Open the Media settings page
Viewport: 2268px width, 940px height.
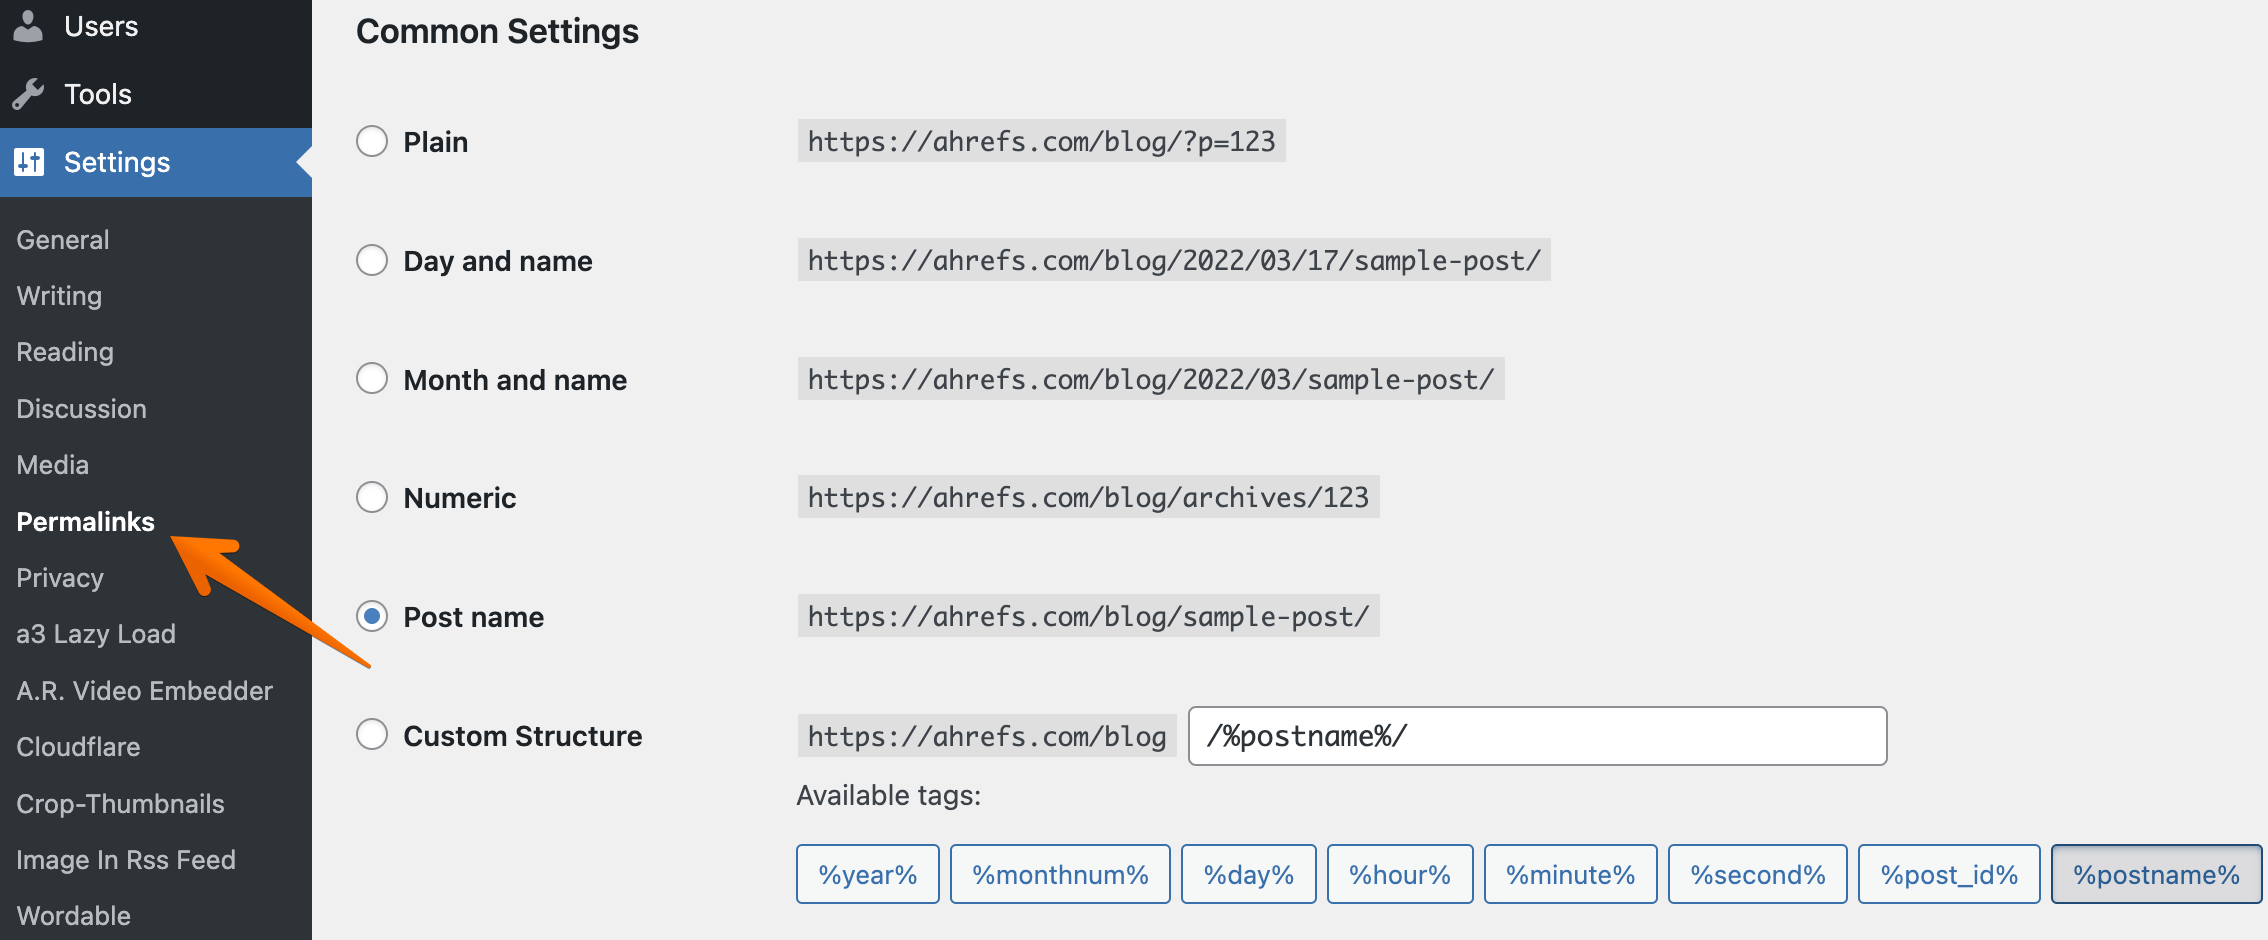click(51, 464)
